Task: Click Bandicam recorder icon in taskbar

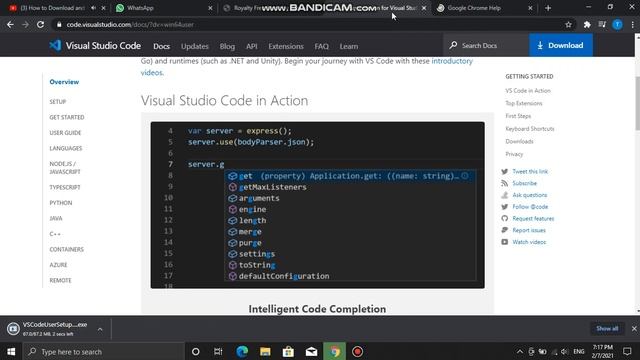Action: (358, 351)
